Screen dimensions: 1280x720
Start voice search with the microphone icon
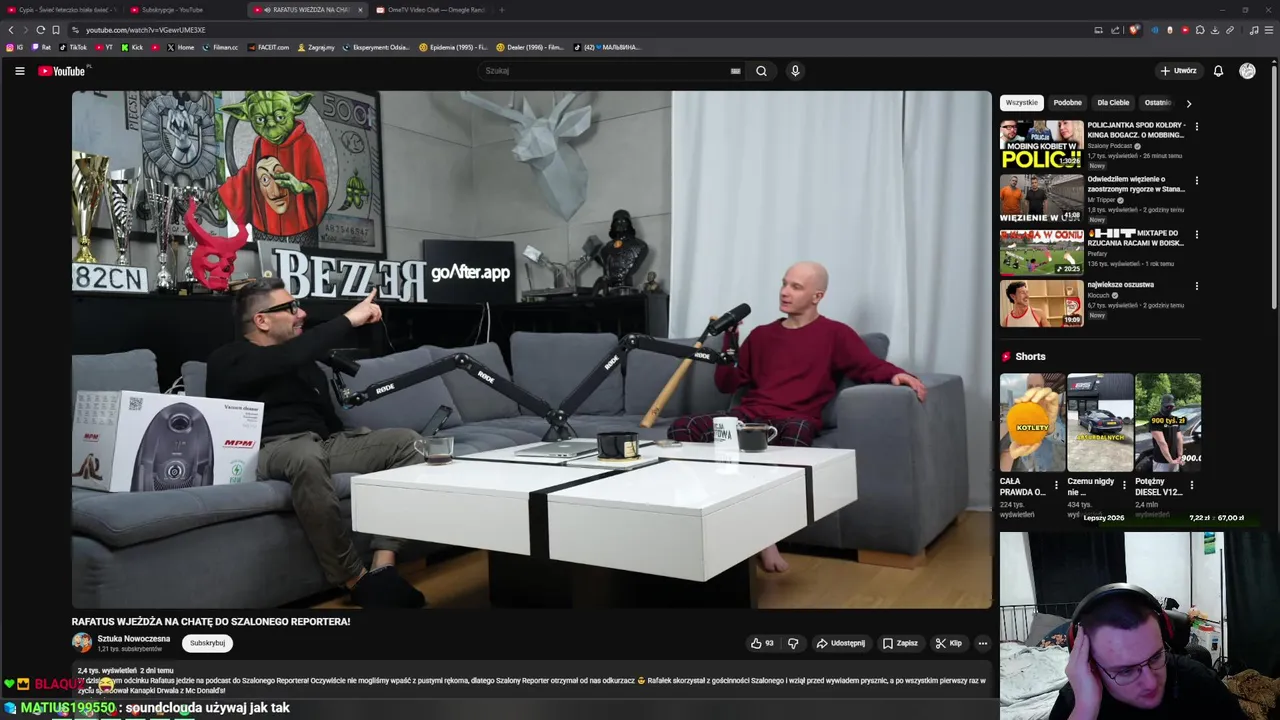tap(795, 71)
